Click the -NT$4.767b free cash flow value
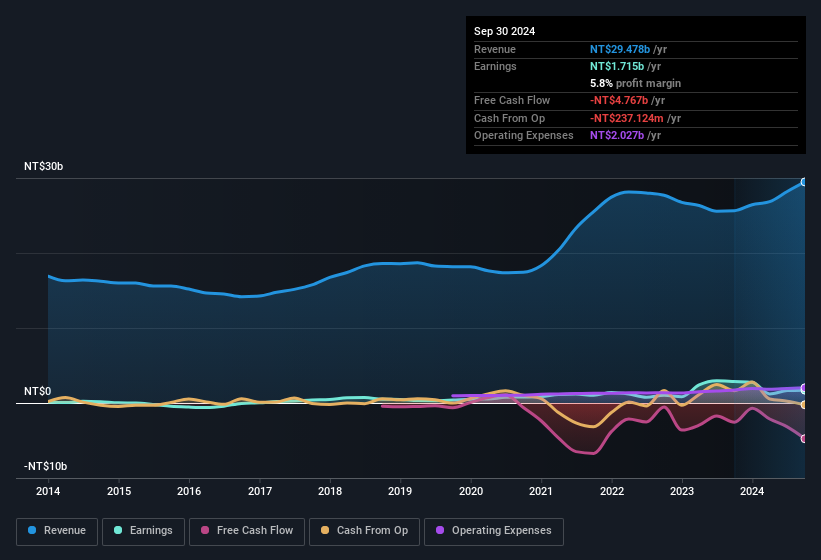The height and width of the screenshot is (560, 821). click(619, 100)
